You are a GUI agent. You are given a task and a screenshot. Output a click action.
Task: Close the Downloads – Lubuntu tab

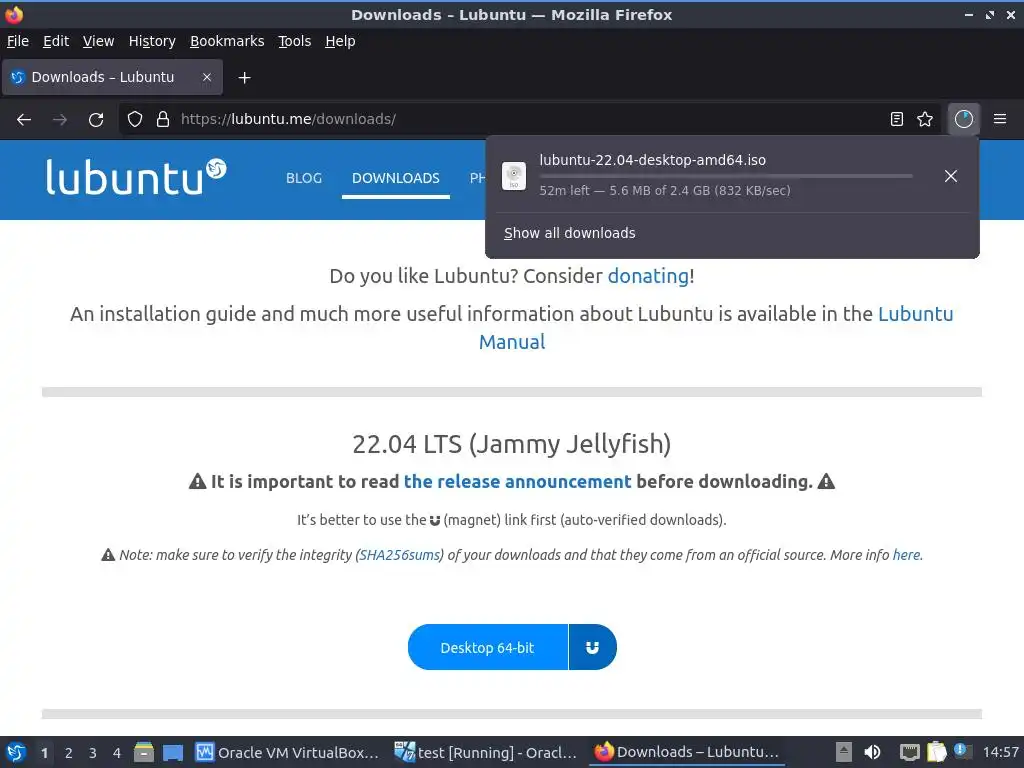coord(206,77)
